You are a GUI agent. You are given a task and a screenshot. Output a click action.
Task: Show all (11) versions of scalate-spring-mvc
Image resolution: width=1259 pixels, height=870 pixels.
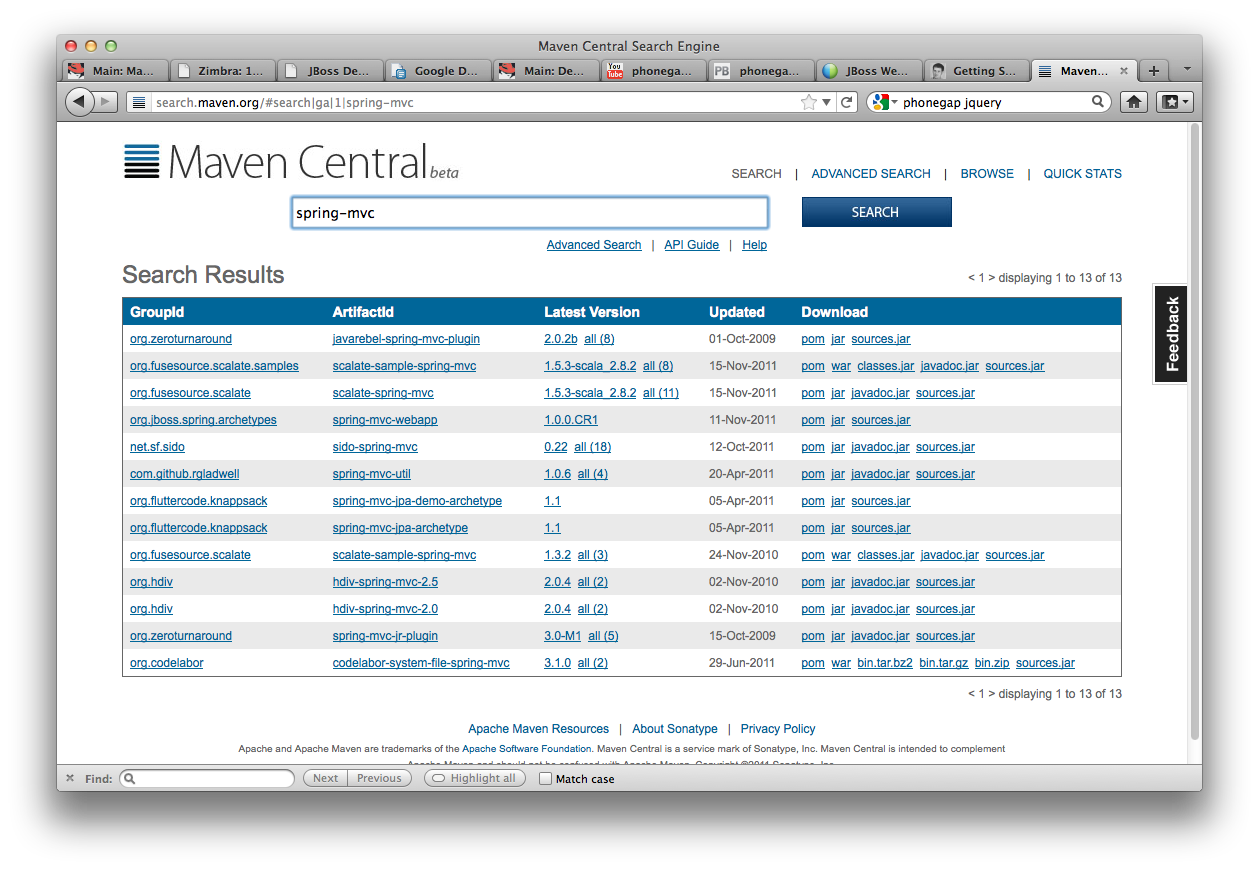[661, 393]
